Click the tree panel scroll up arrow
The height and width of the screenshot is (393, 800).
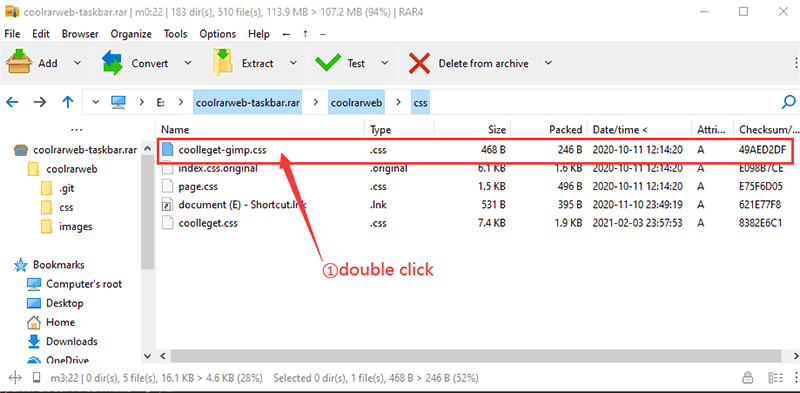point(147,150)
